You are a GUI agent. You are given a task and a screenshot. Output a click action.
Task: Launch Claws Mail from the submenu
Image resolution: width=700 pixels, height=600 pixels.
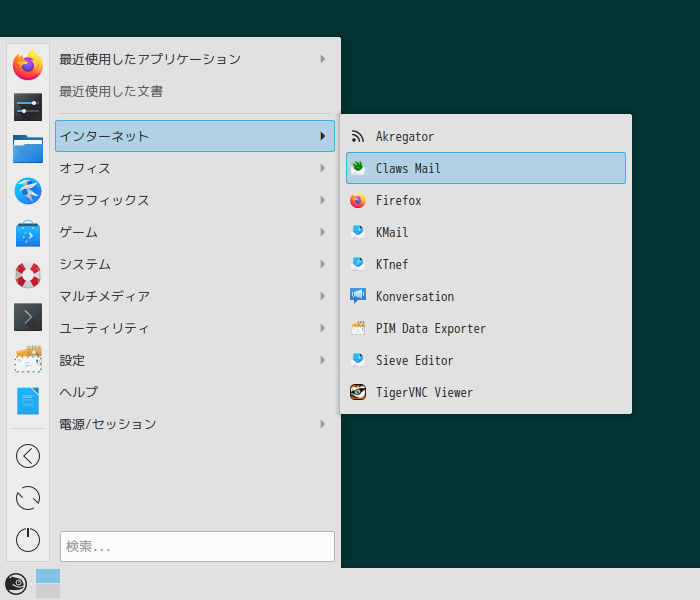(486, 168)
